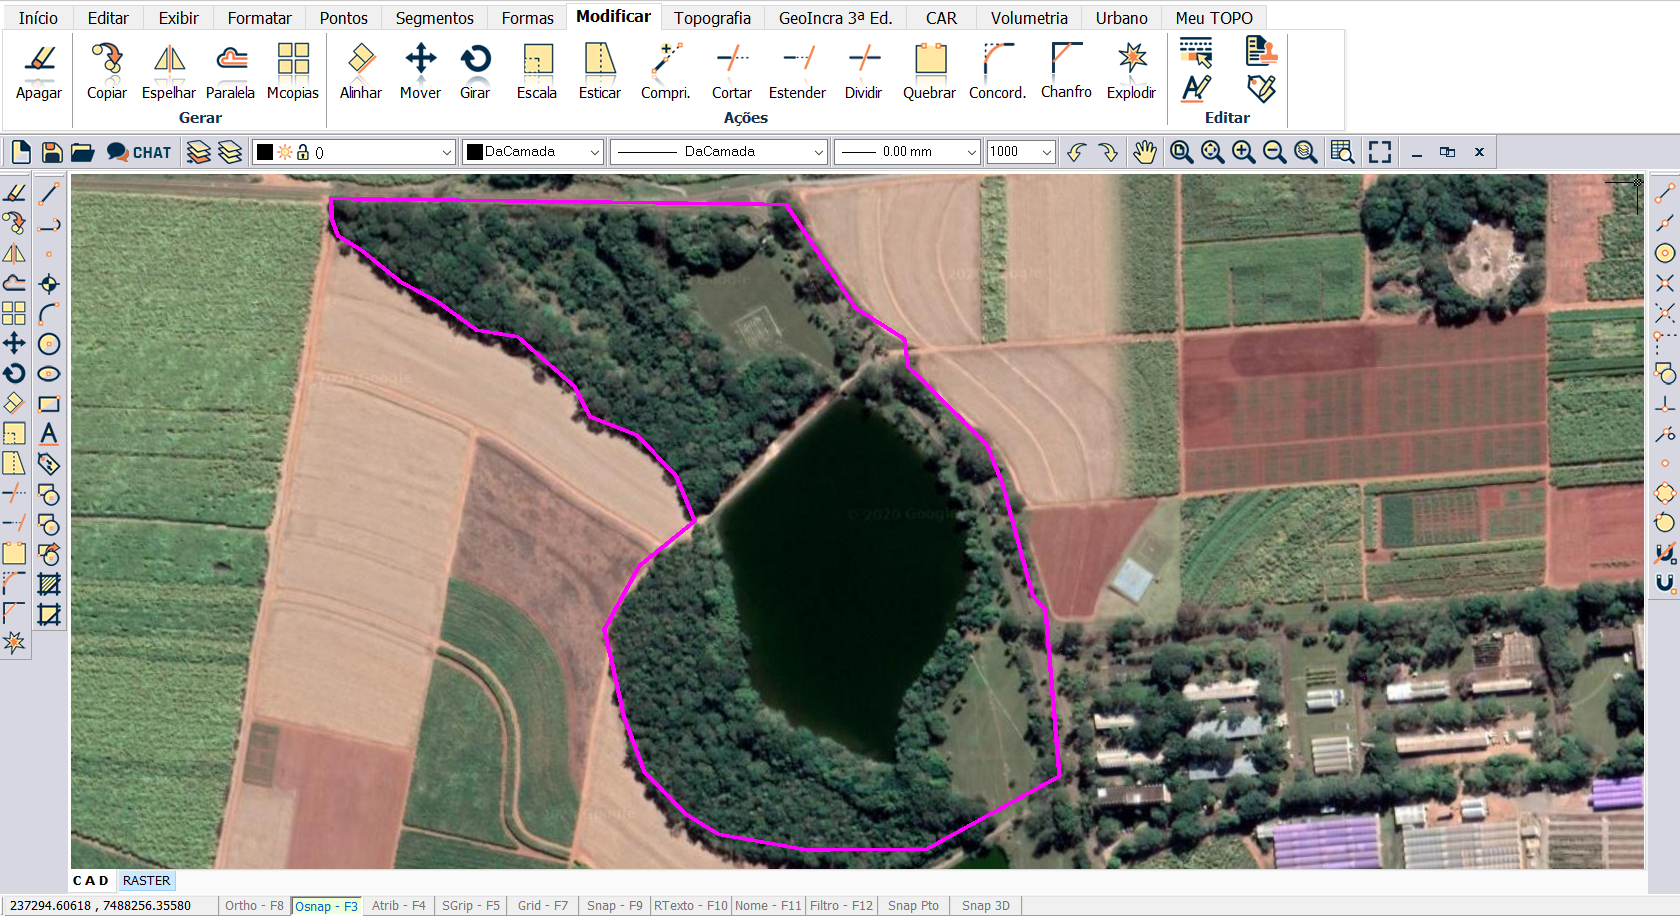Screen dimensions: 1680x916
Task: Select the Espelhar mirror tool
Action: coord(168,71)
